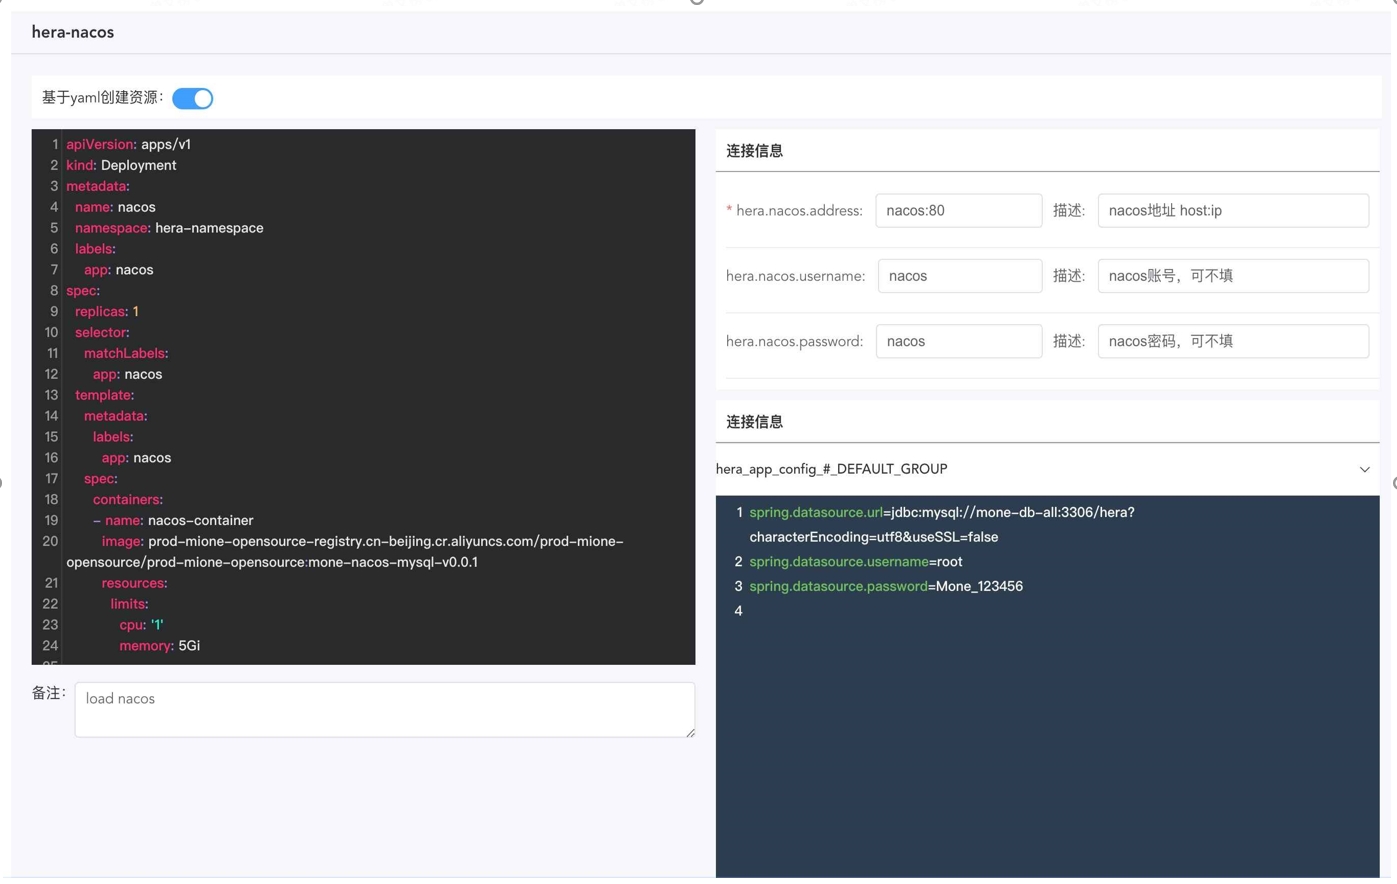1397x884 pixels.
Task: Click the matchLabels: line
Action: (126, 353)
